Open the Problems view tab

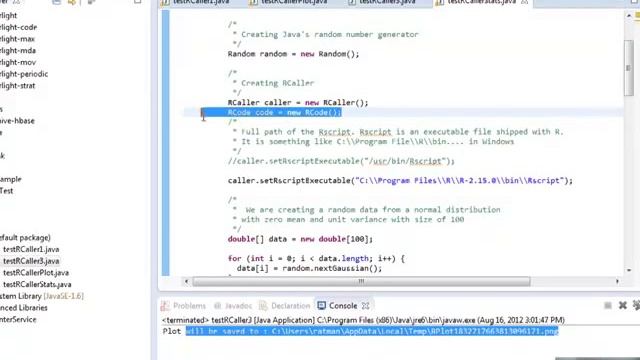pyautogui.click(x=184, y=306)
